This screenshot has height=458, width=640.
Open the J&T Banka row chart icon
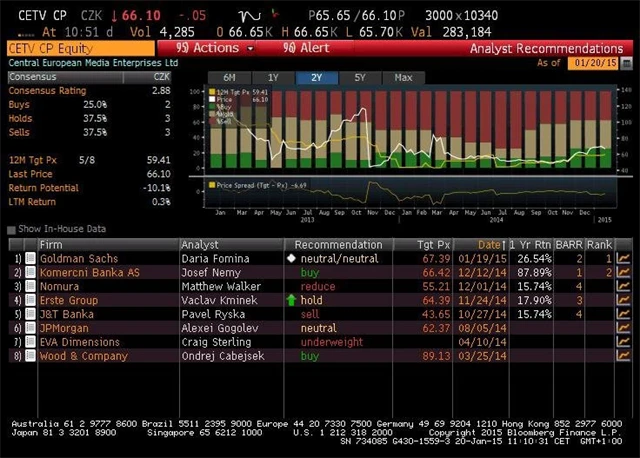point(624,314)
